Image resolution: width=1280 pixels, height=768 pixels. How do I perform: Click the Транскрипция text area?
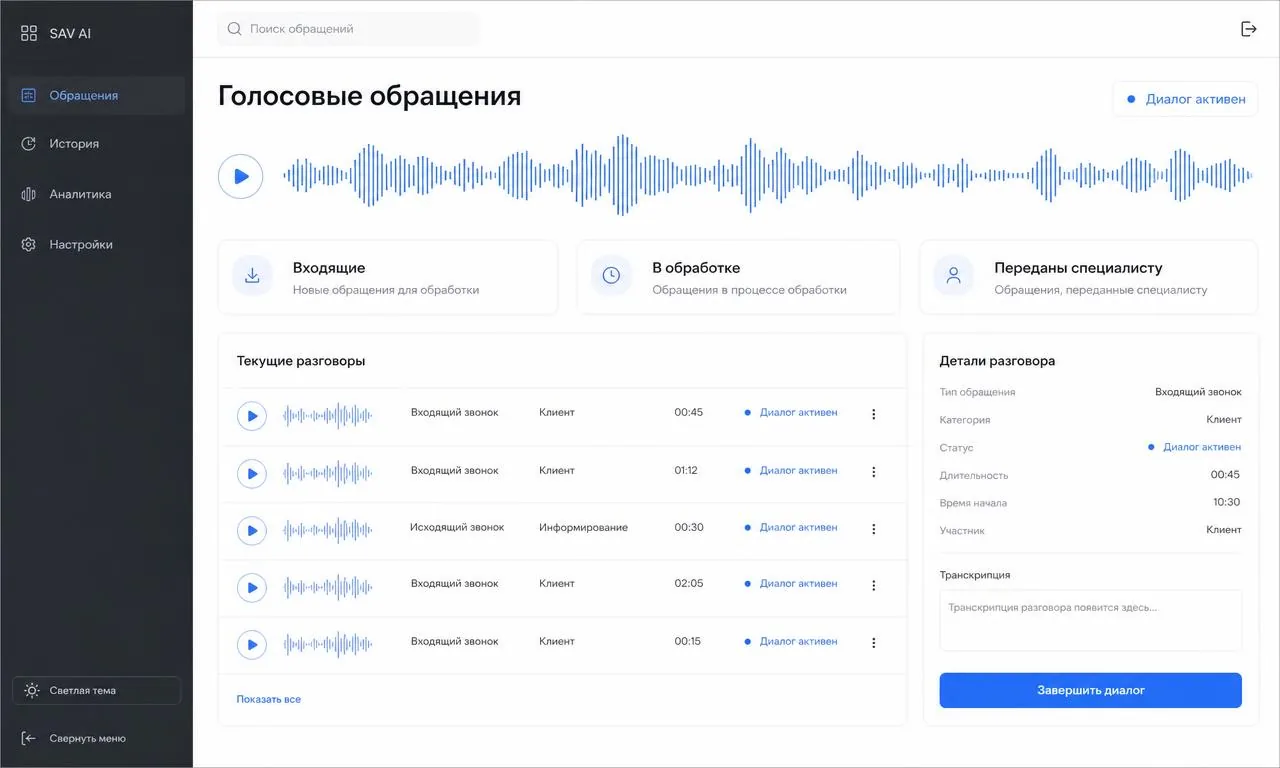tap(1090, 620)
